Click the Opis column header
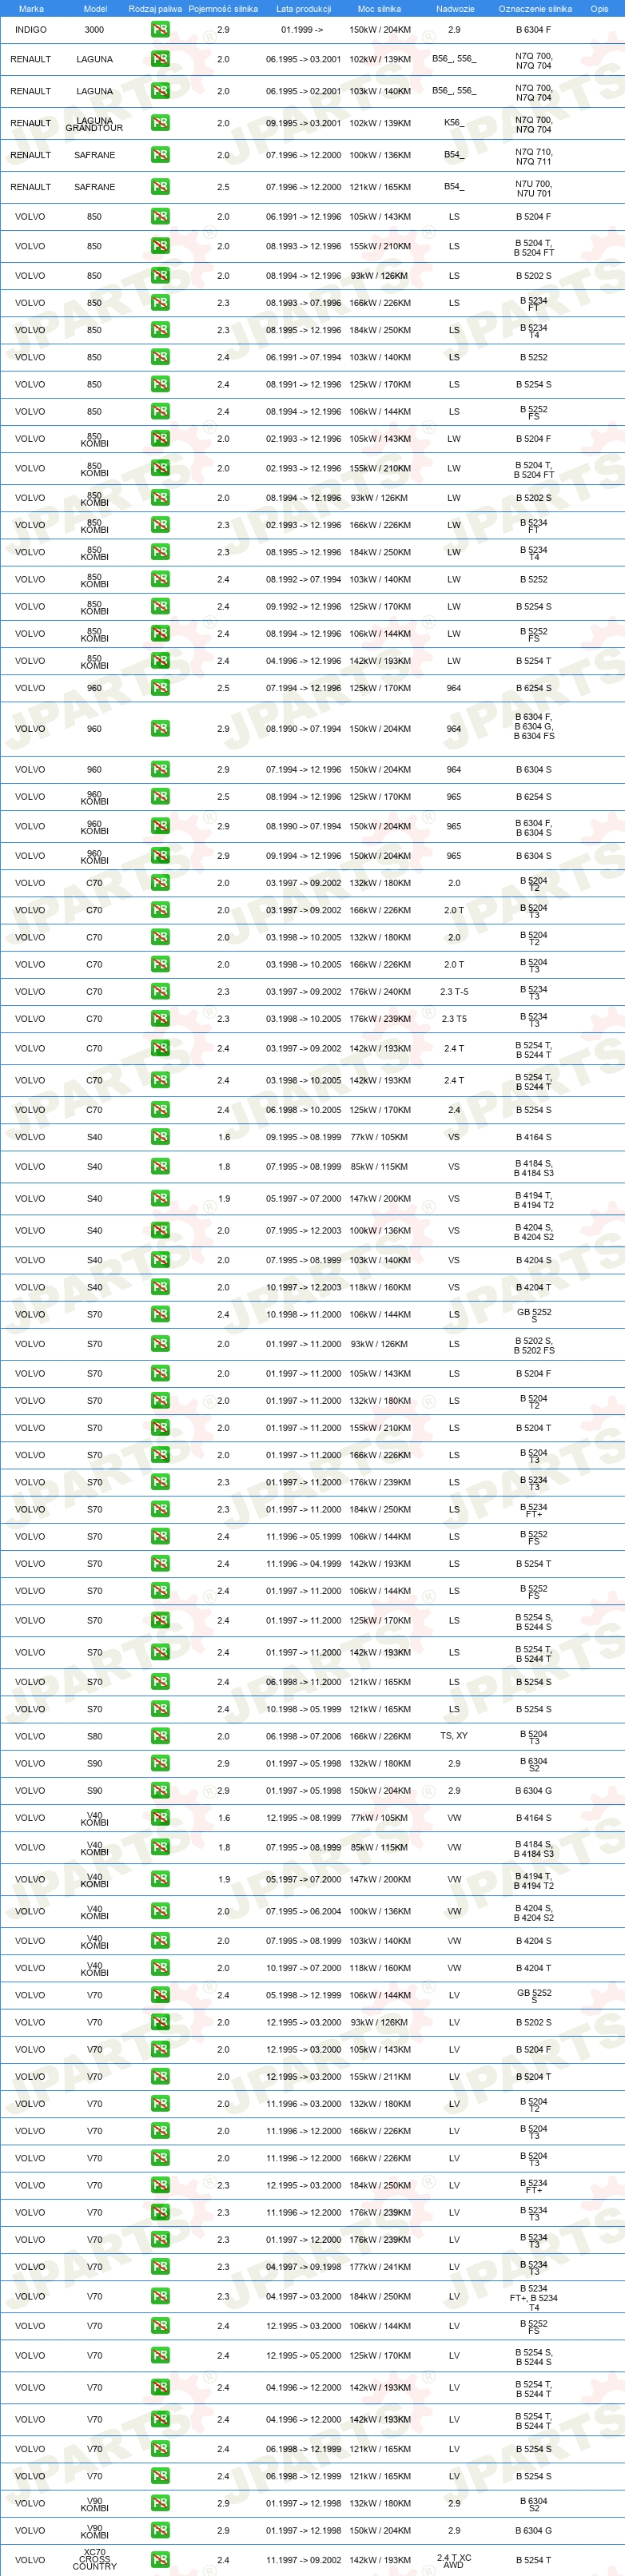Viewport: 625px width, 2576px height. point(599,9)
